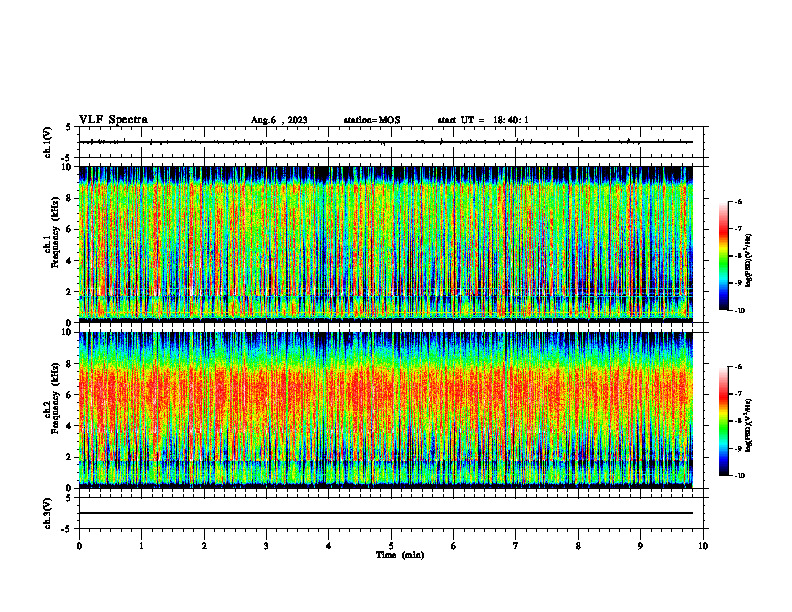This screenshot has height=612, width=792.
Task: Click the '8' kHz tick of ch.1 frequency axis
Action: tap(70, 198)
